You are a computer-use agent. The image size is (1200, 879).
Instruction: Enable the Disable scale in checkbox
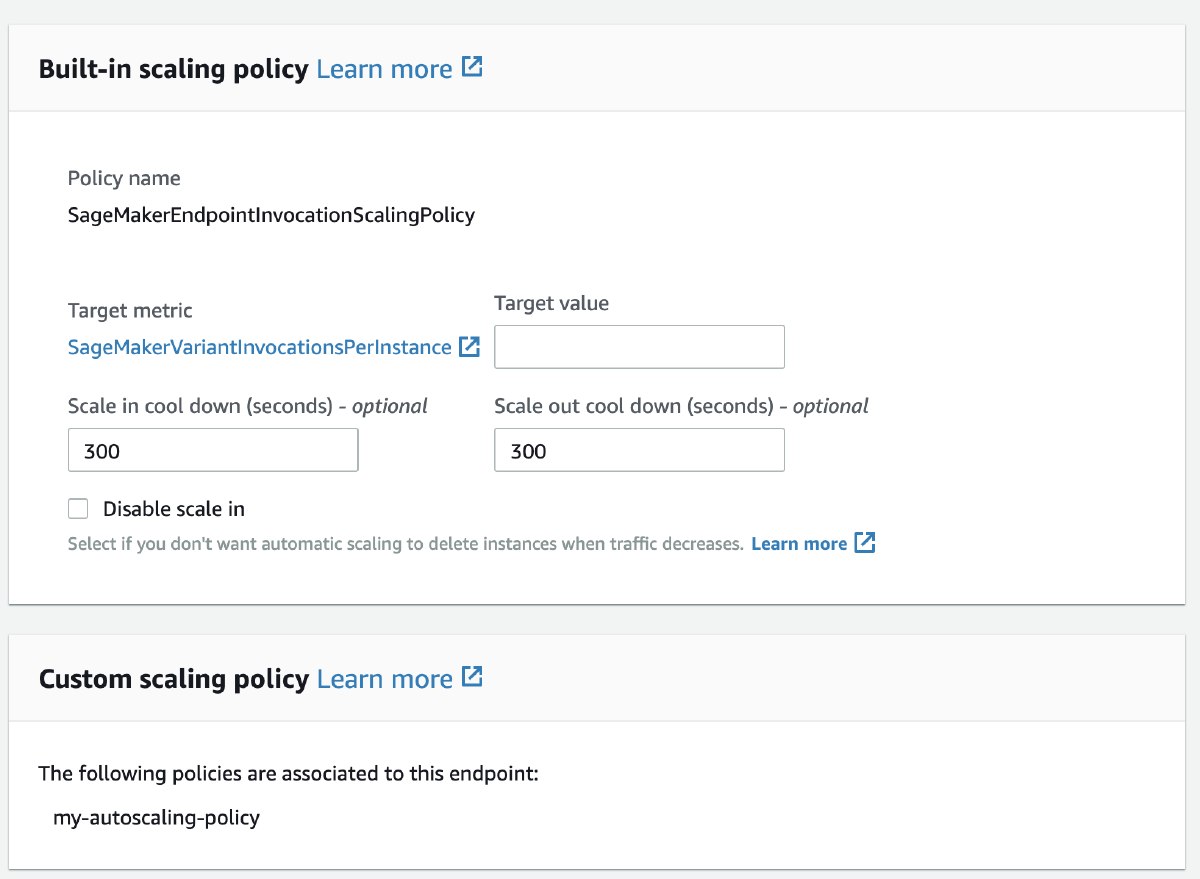(x=78, y=509)
